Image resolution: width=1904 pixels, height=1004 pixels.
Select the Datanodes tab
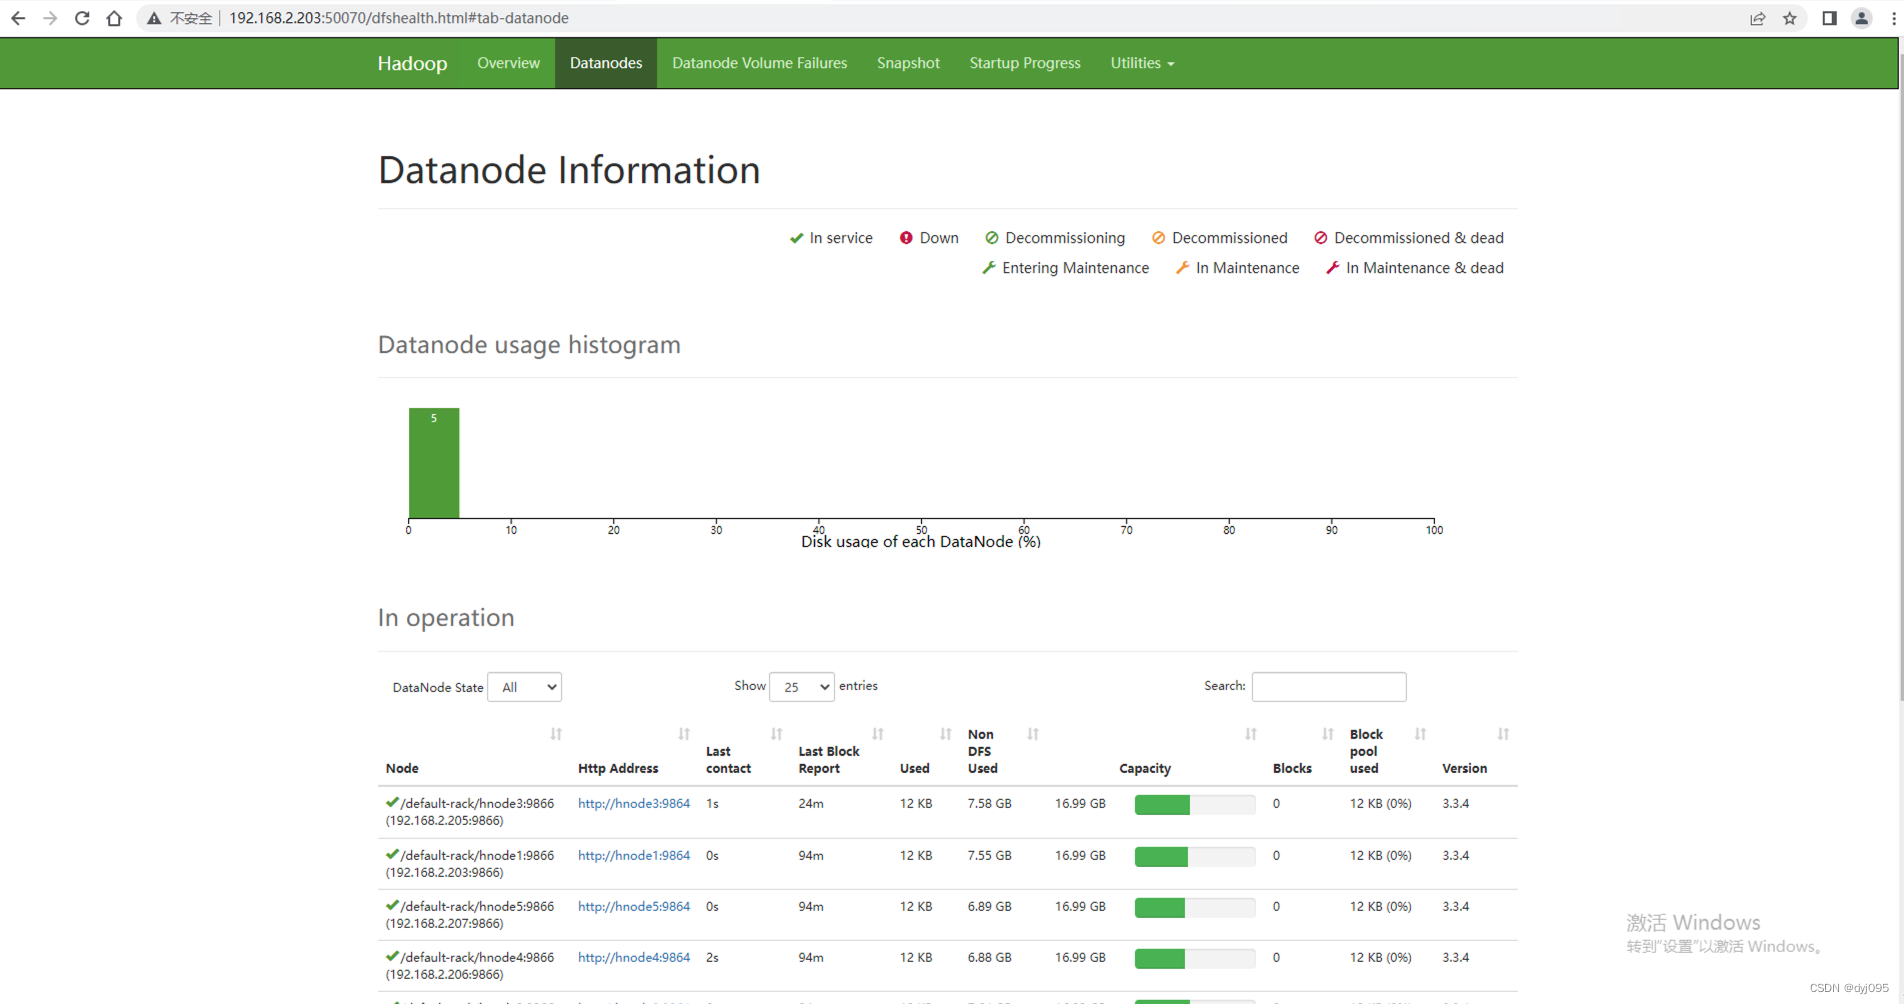click(x=606, y=63)
